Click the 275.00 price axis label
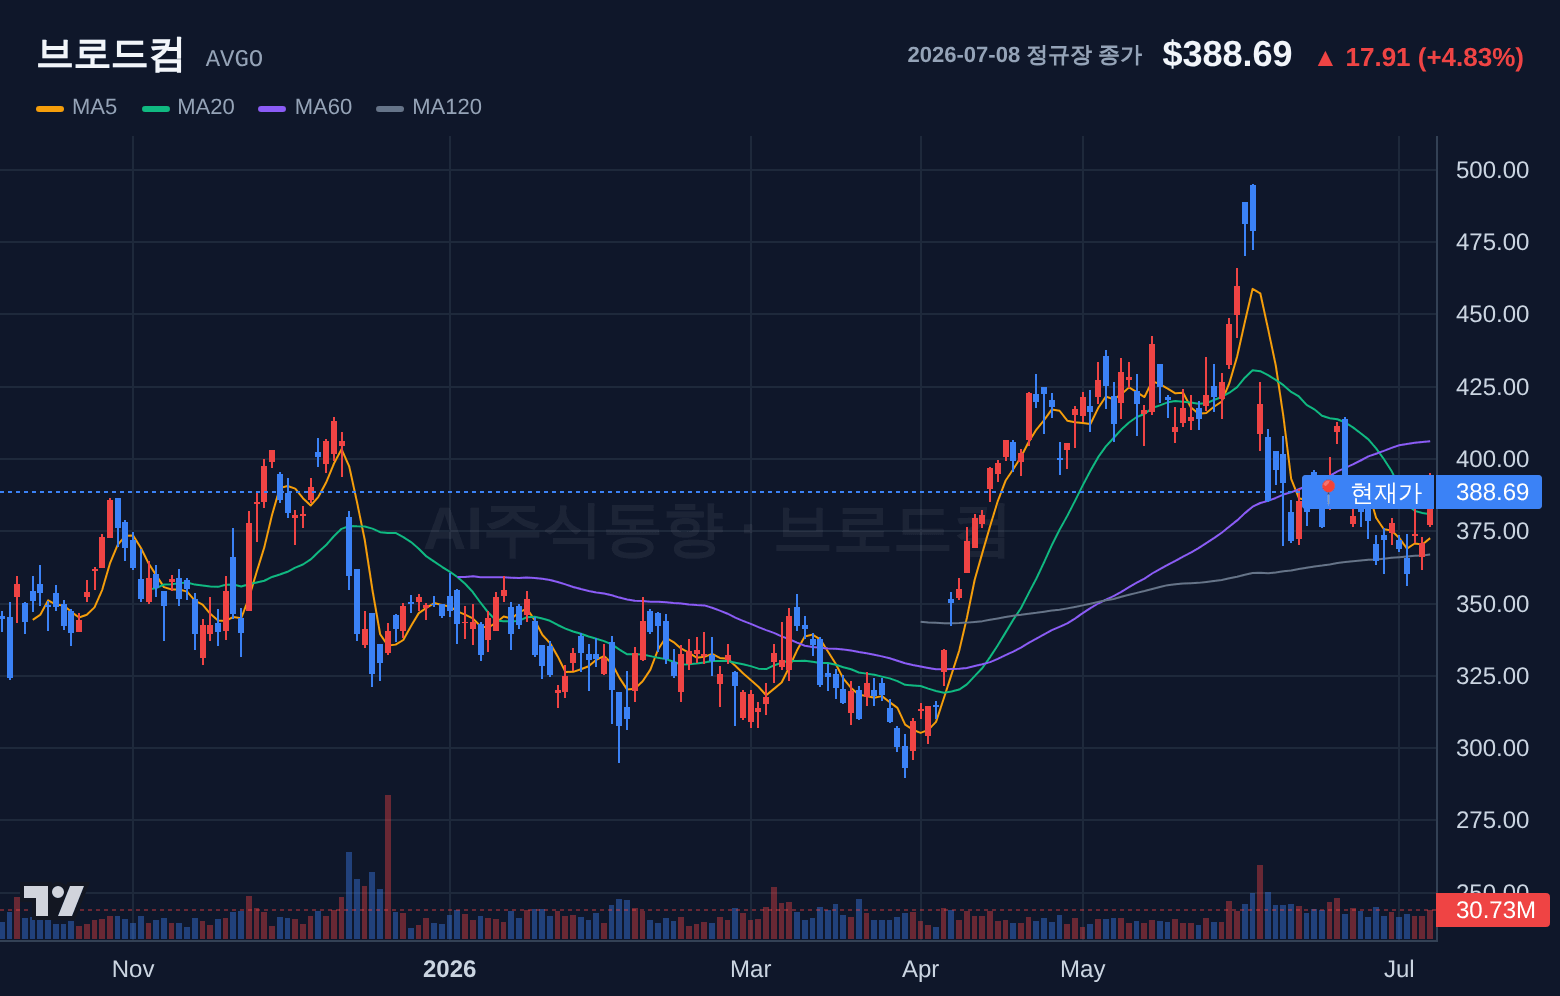Screen dimensions: 1560x996 tap(1492, 820)
